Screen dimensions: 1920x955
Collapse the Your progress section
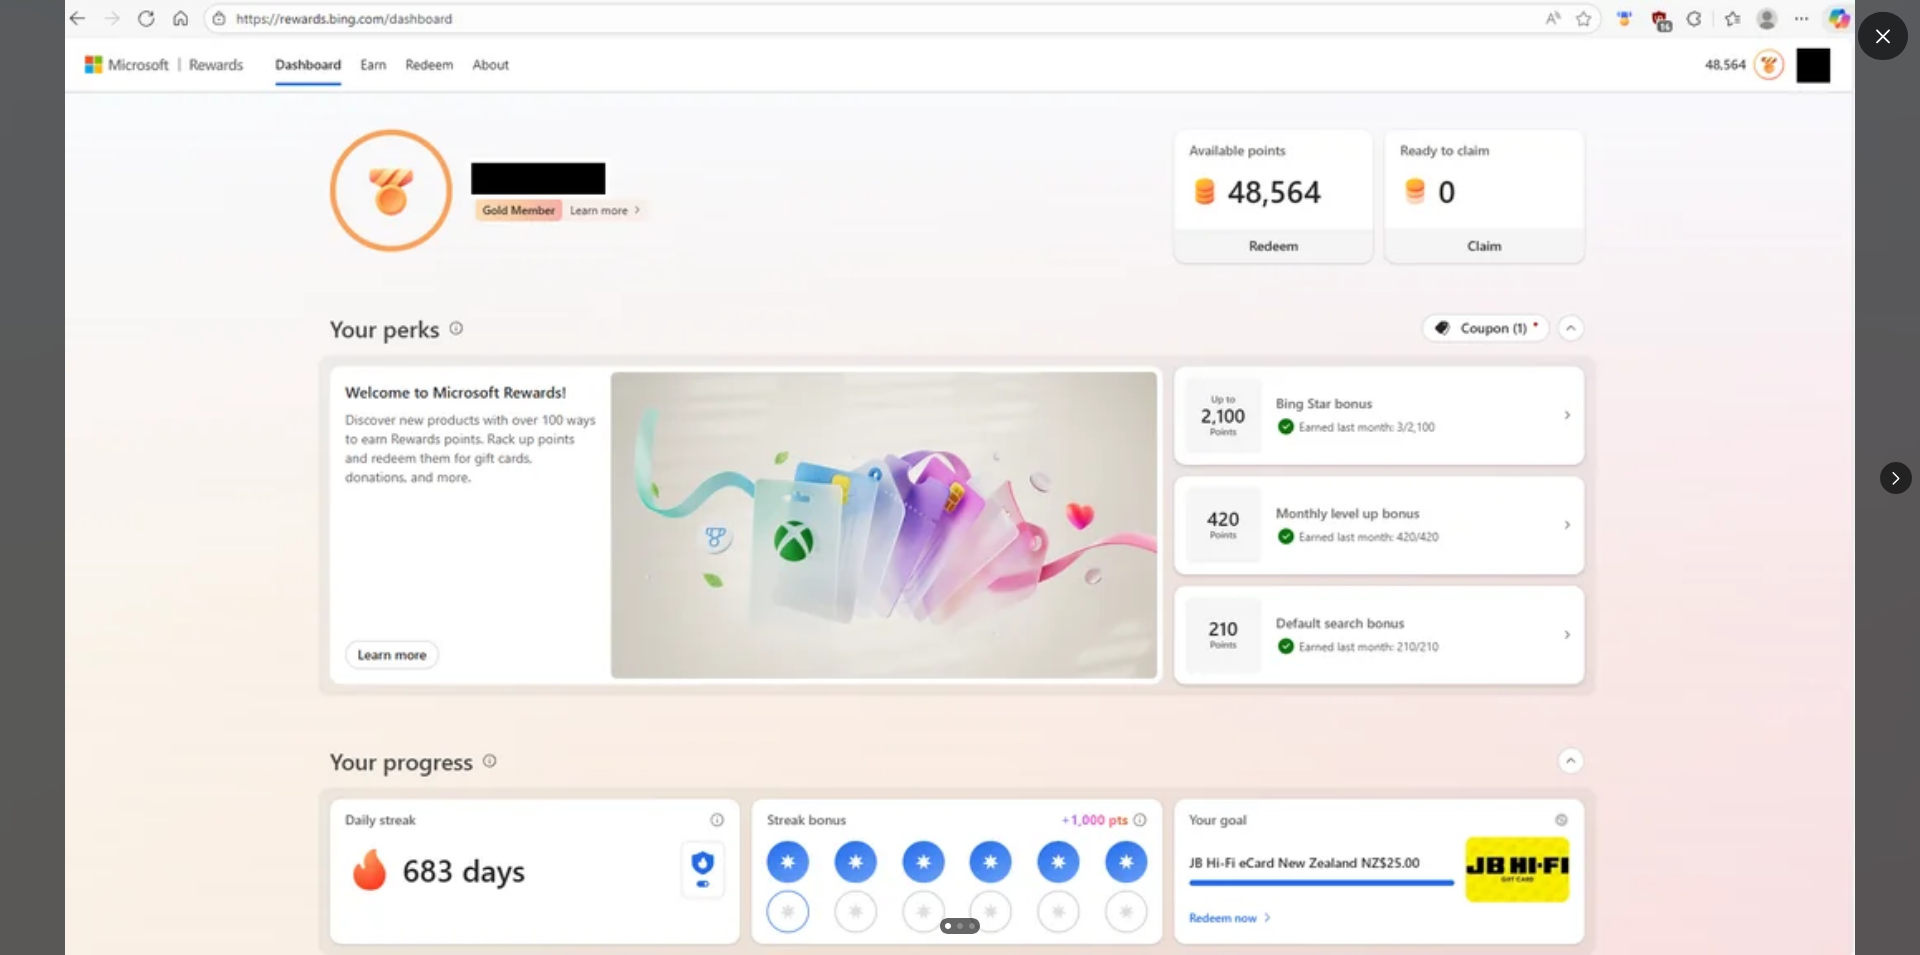1571,761
